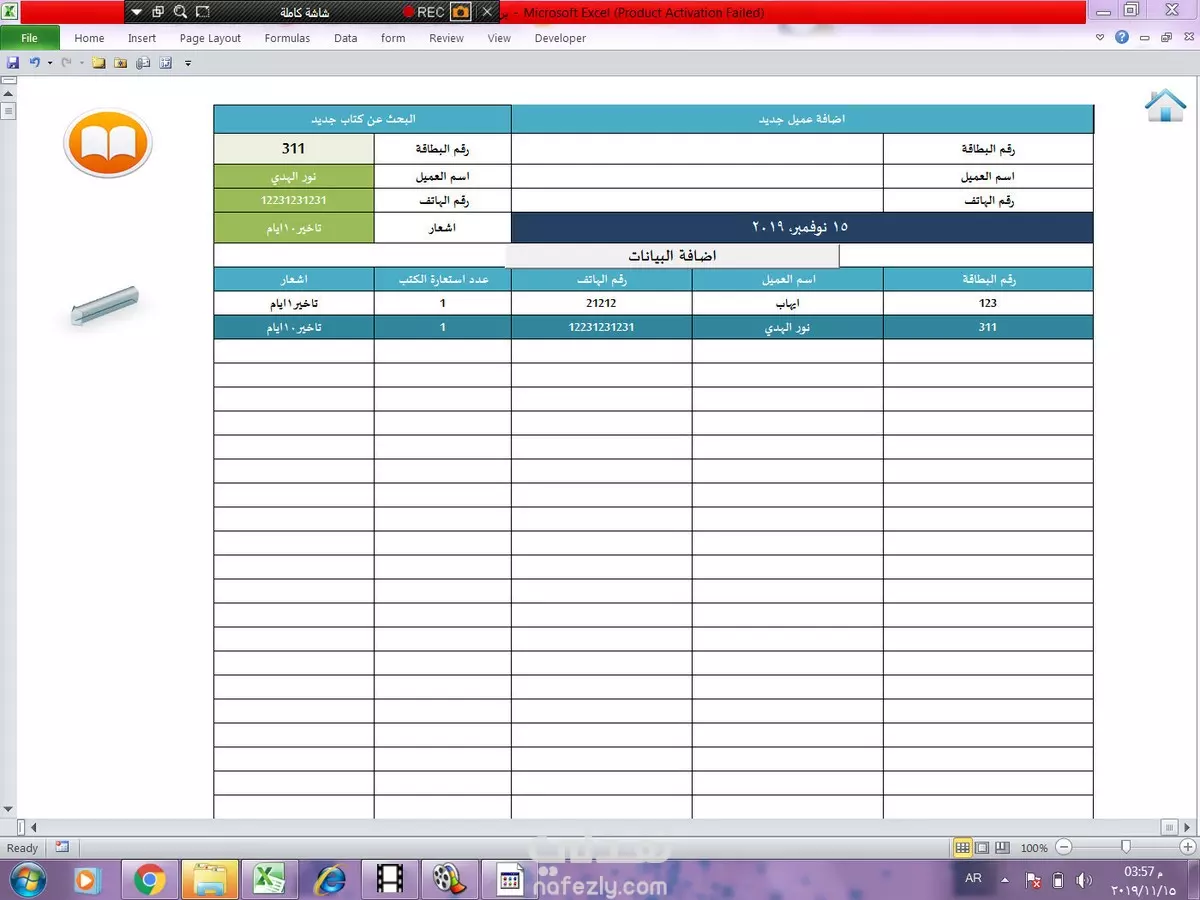Switch to Page Layout view in status bar
Image resolution: width=1200 pixels, height=900 pixels.
tap(982, 847)
